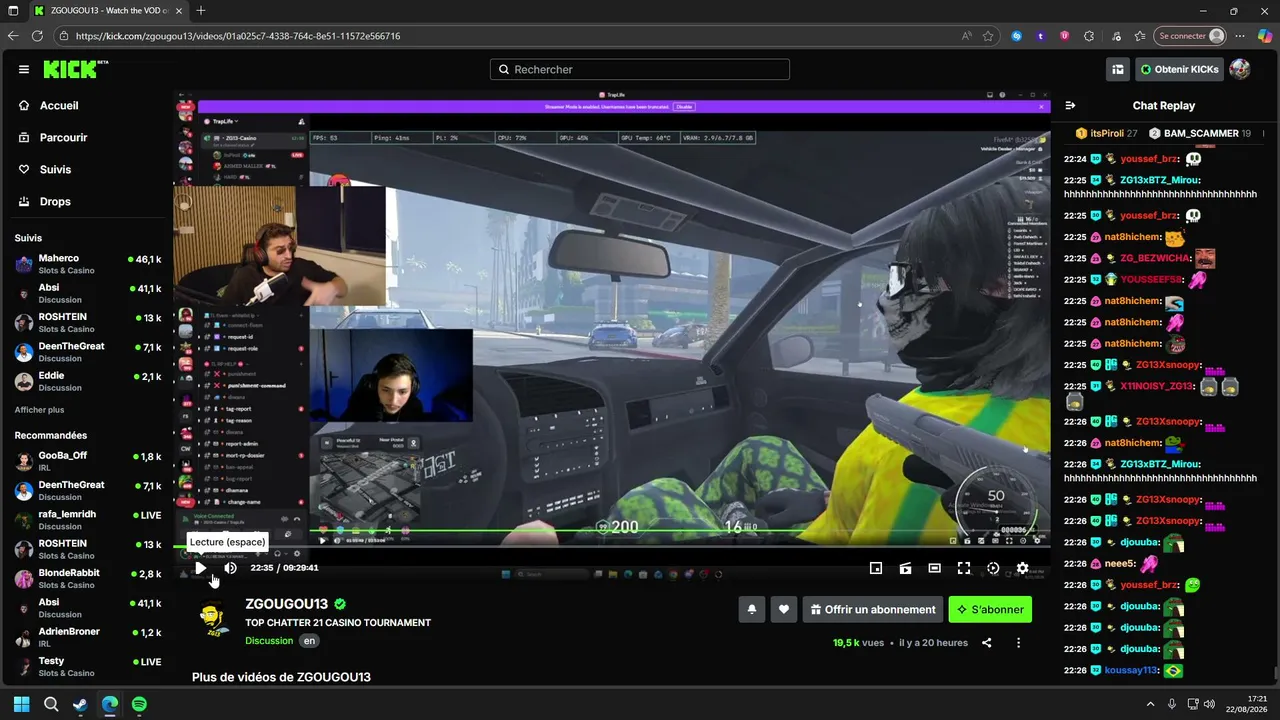Click username koussay113 in chat
Screen dimensions: 1280x720
pyautogui.click(x=1130, y=670)
